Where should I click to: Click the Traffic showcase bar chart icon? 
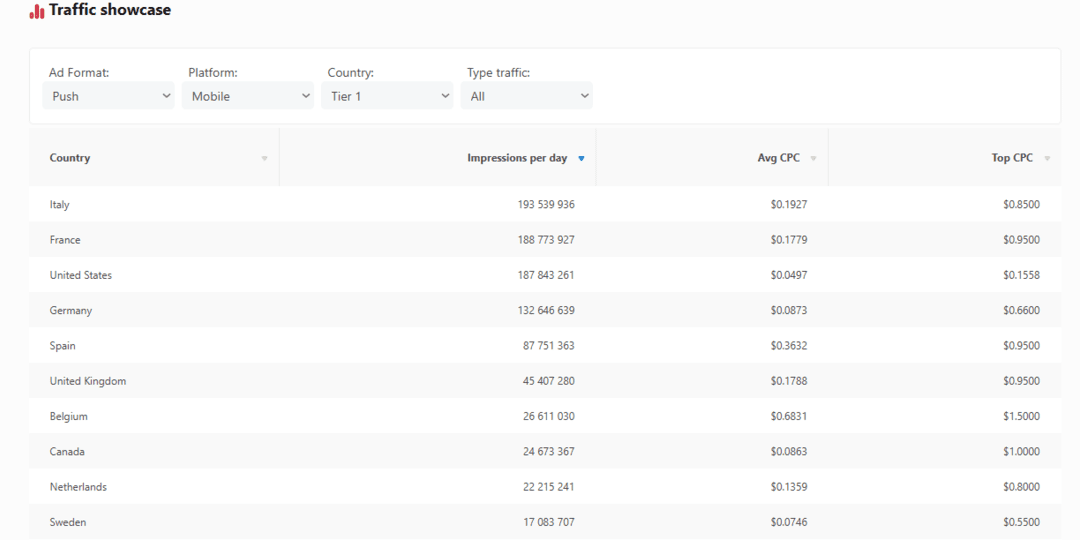(x=37, y=11)
